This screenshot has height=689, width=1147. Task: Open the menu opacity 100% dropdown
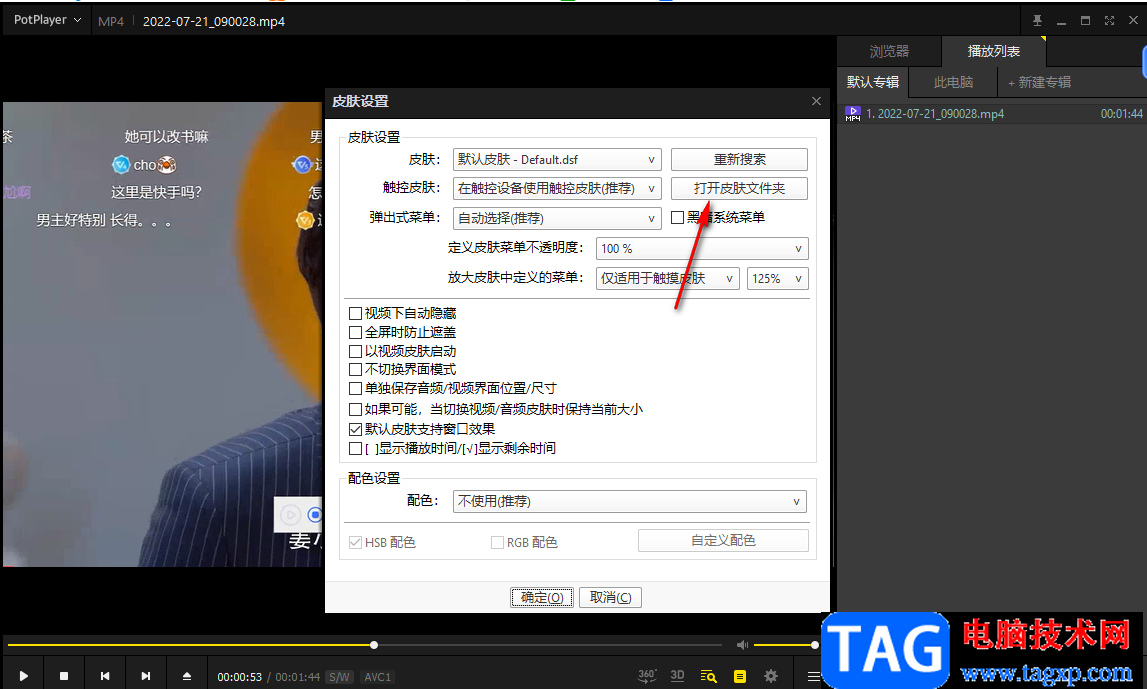(702, 249)
